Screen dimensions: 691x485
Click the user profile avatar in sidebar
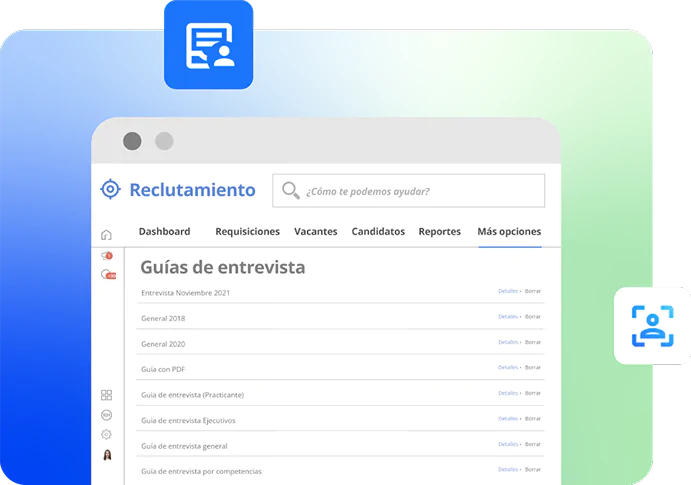(107, 455)
